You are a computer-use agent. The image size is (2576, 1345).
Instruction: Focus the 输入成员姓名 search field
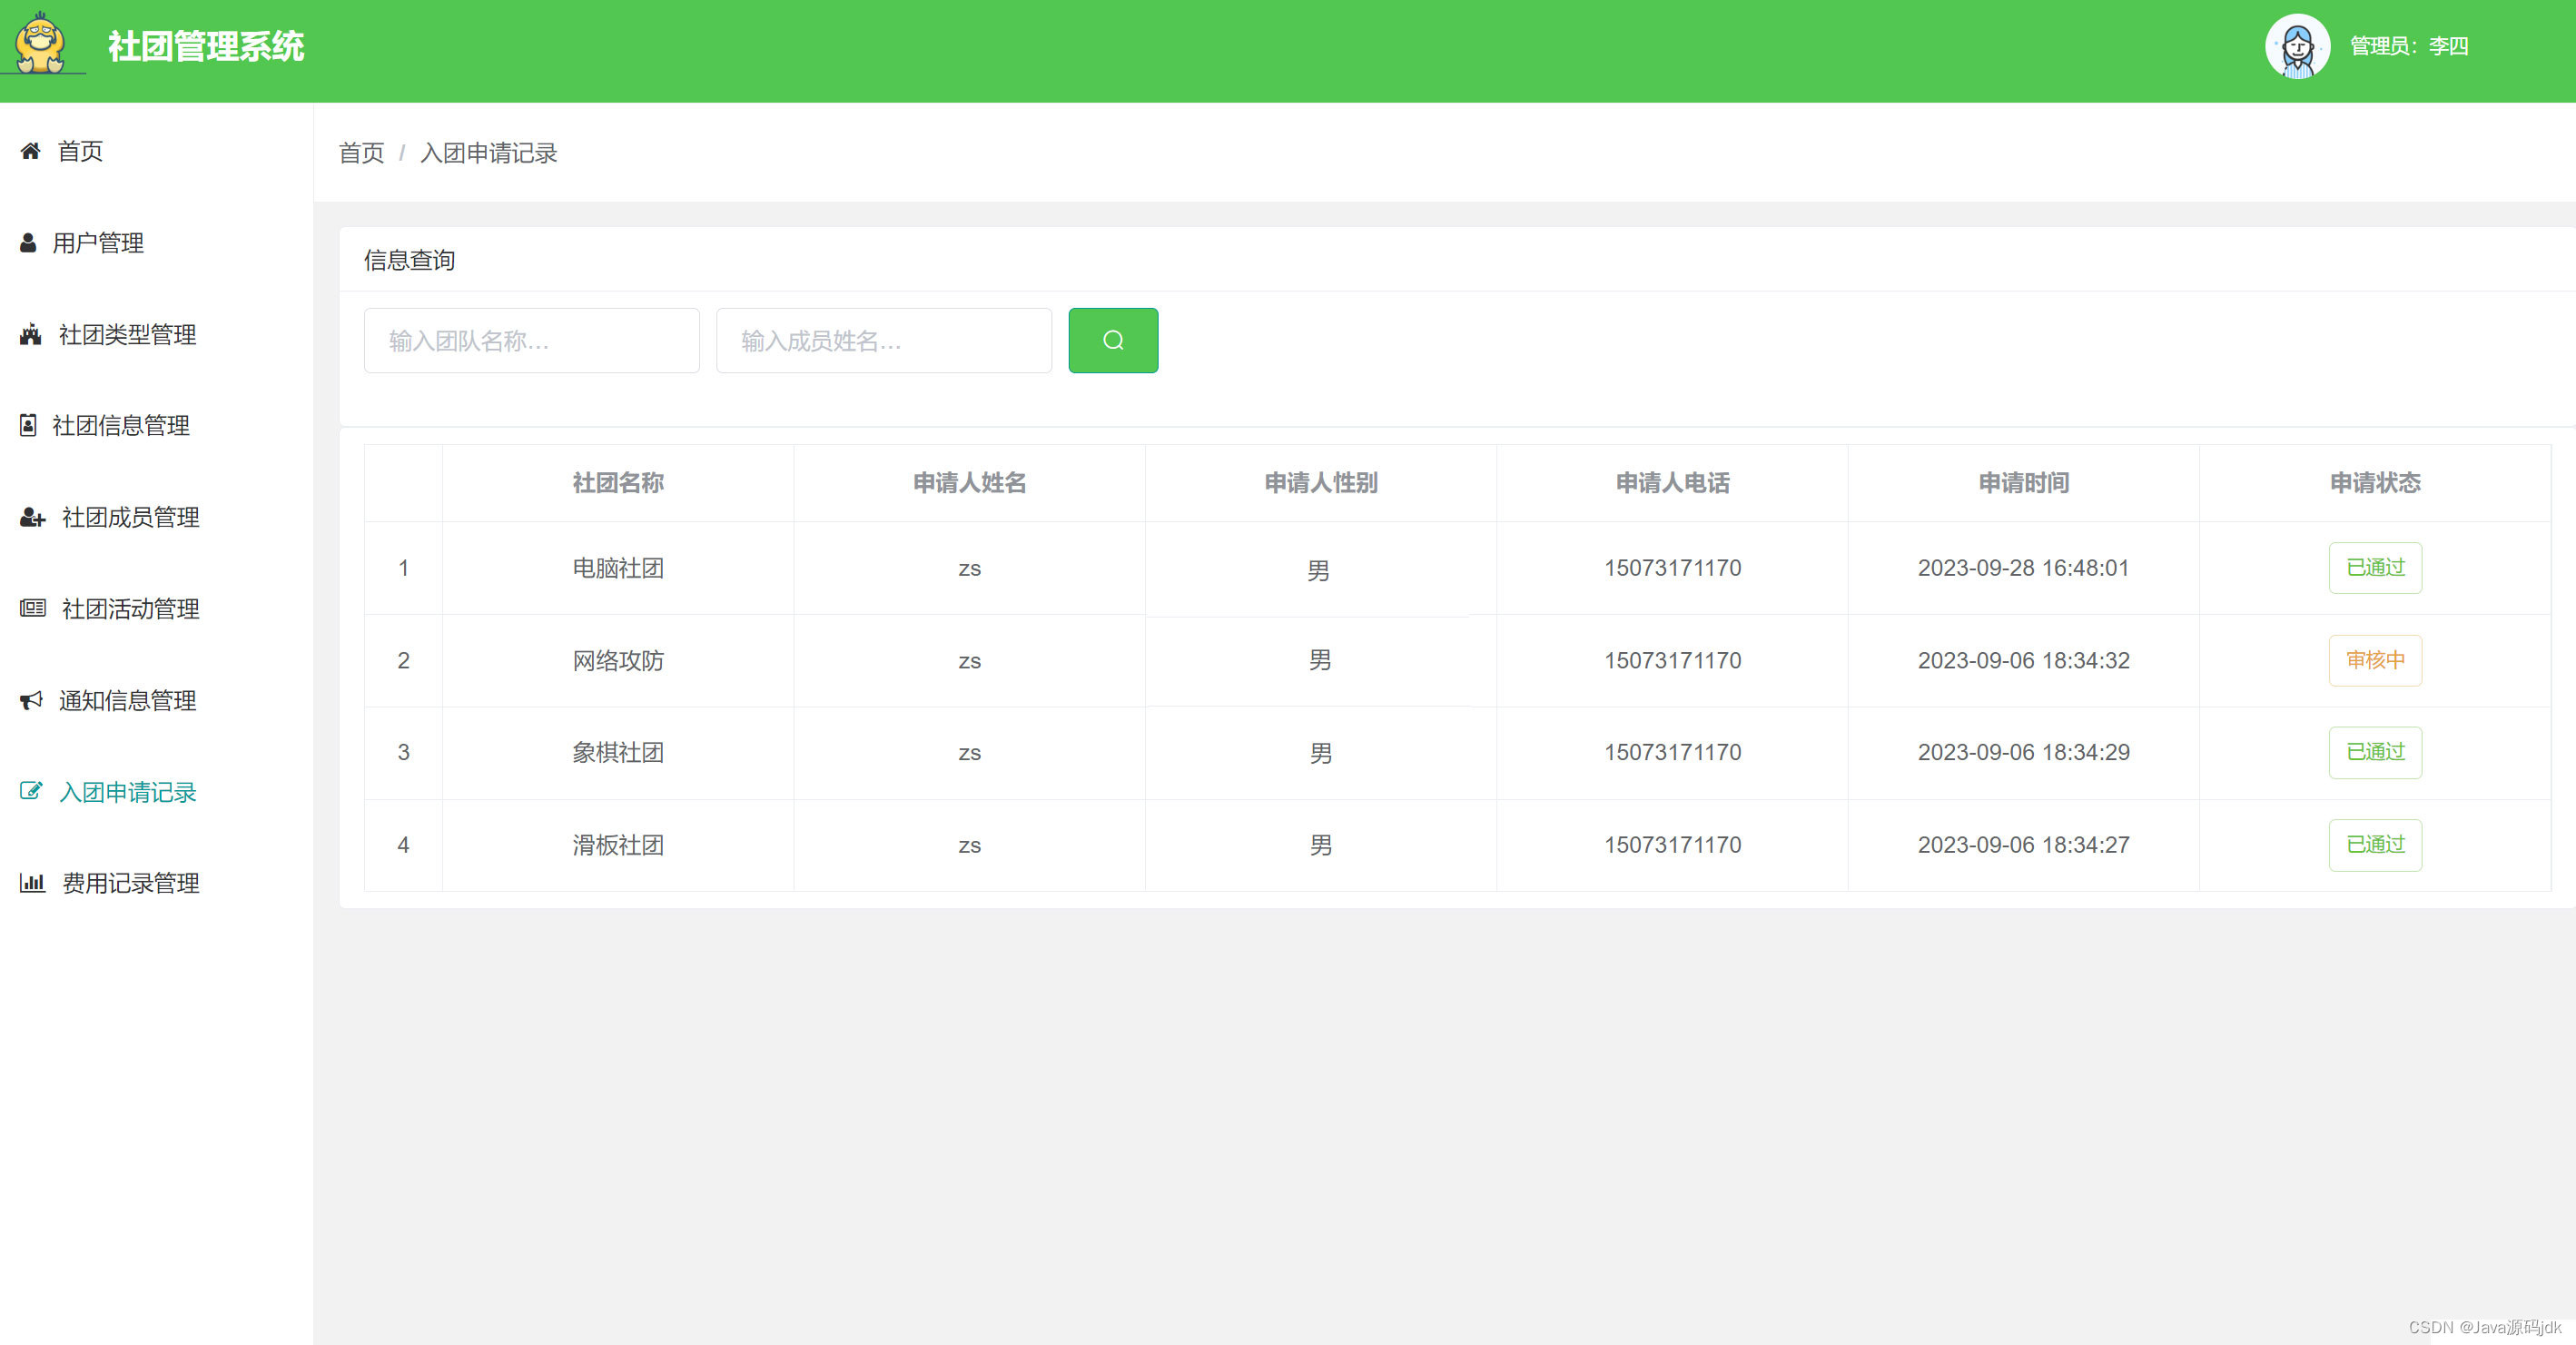pos(883,341)
